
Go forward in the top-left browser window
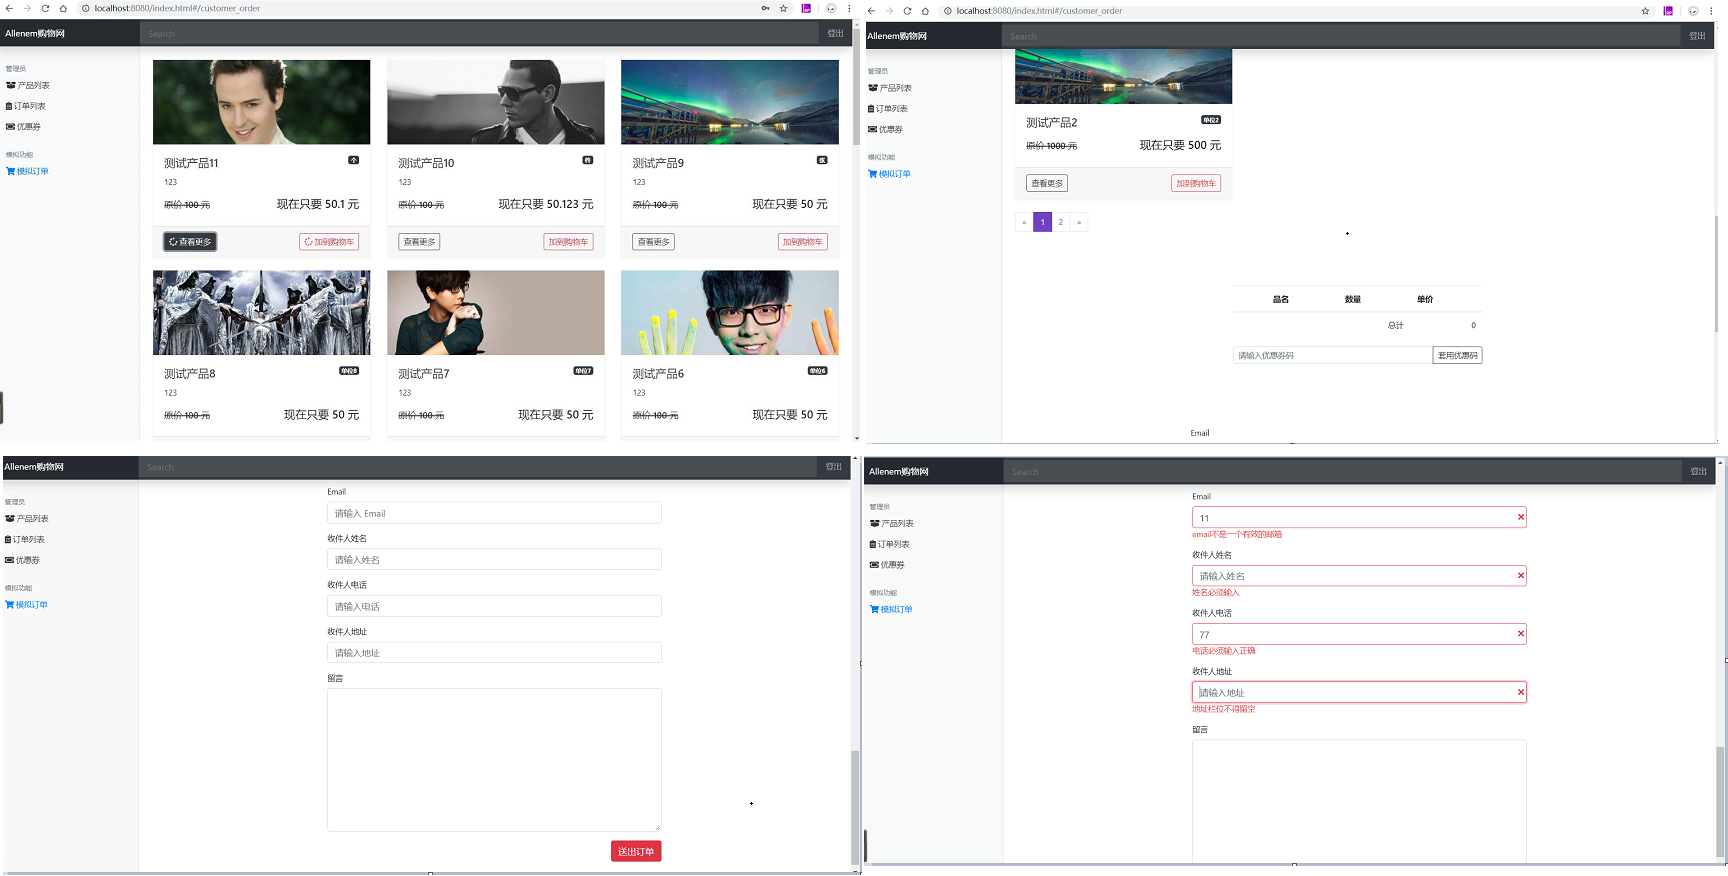[x=27, y=8]
